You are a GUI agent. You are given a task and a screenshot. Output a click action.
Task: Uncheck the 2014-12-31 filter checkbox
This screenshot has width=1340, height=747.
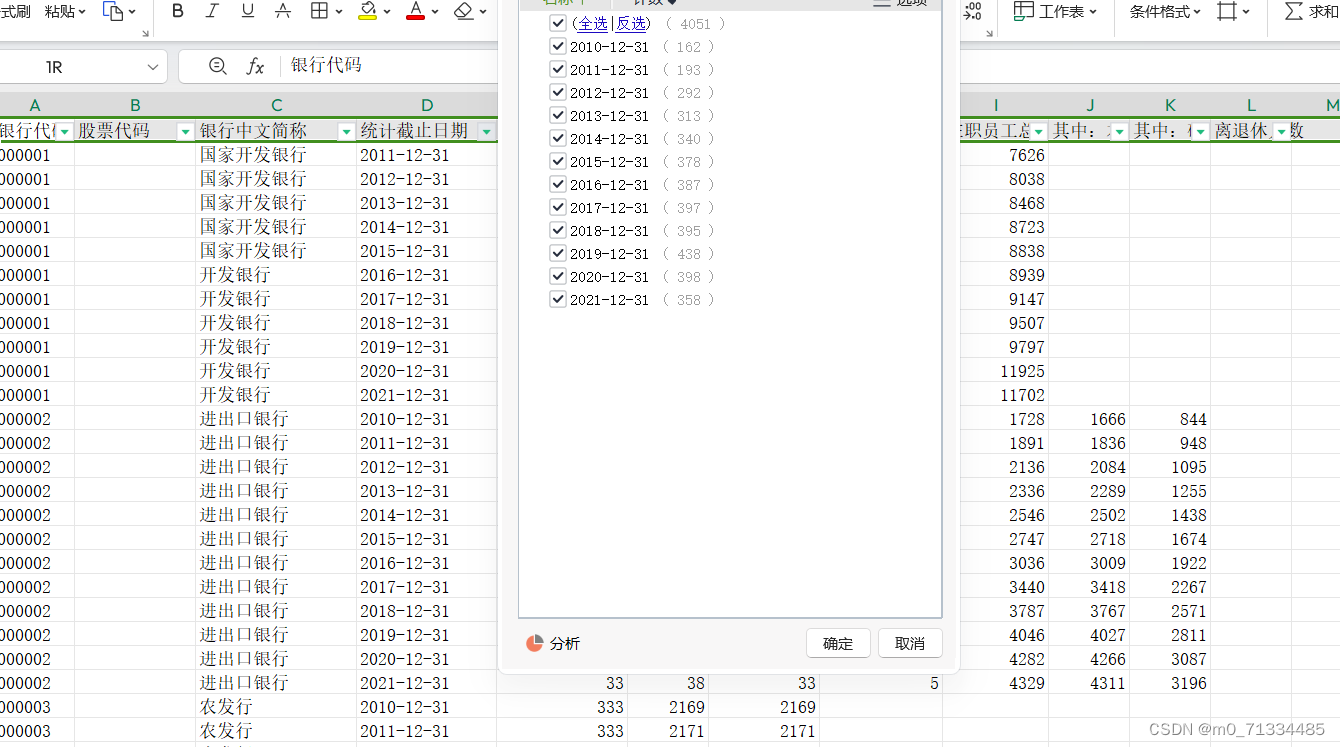point(558,138)
